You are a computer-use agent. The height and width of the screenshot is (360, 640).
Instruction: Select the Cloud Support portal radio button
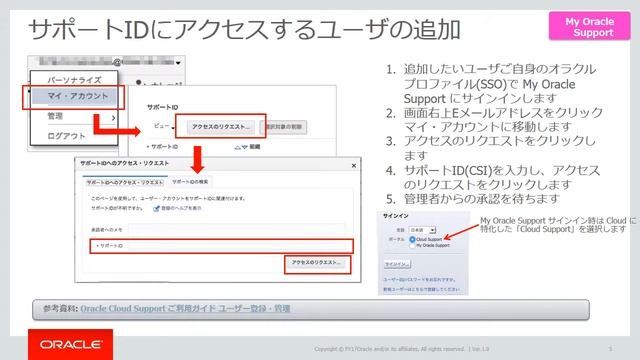pyautogui.click(x=412, y=240)
